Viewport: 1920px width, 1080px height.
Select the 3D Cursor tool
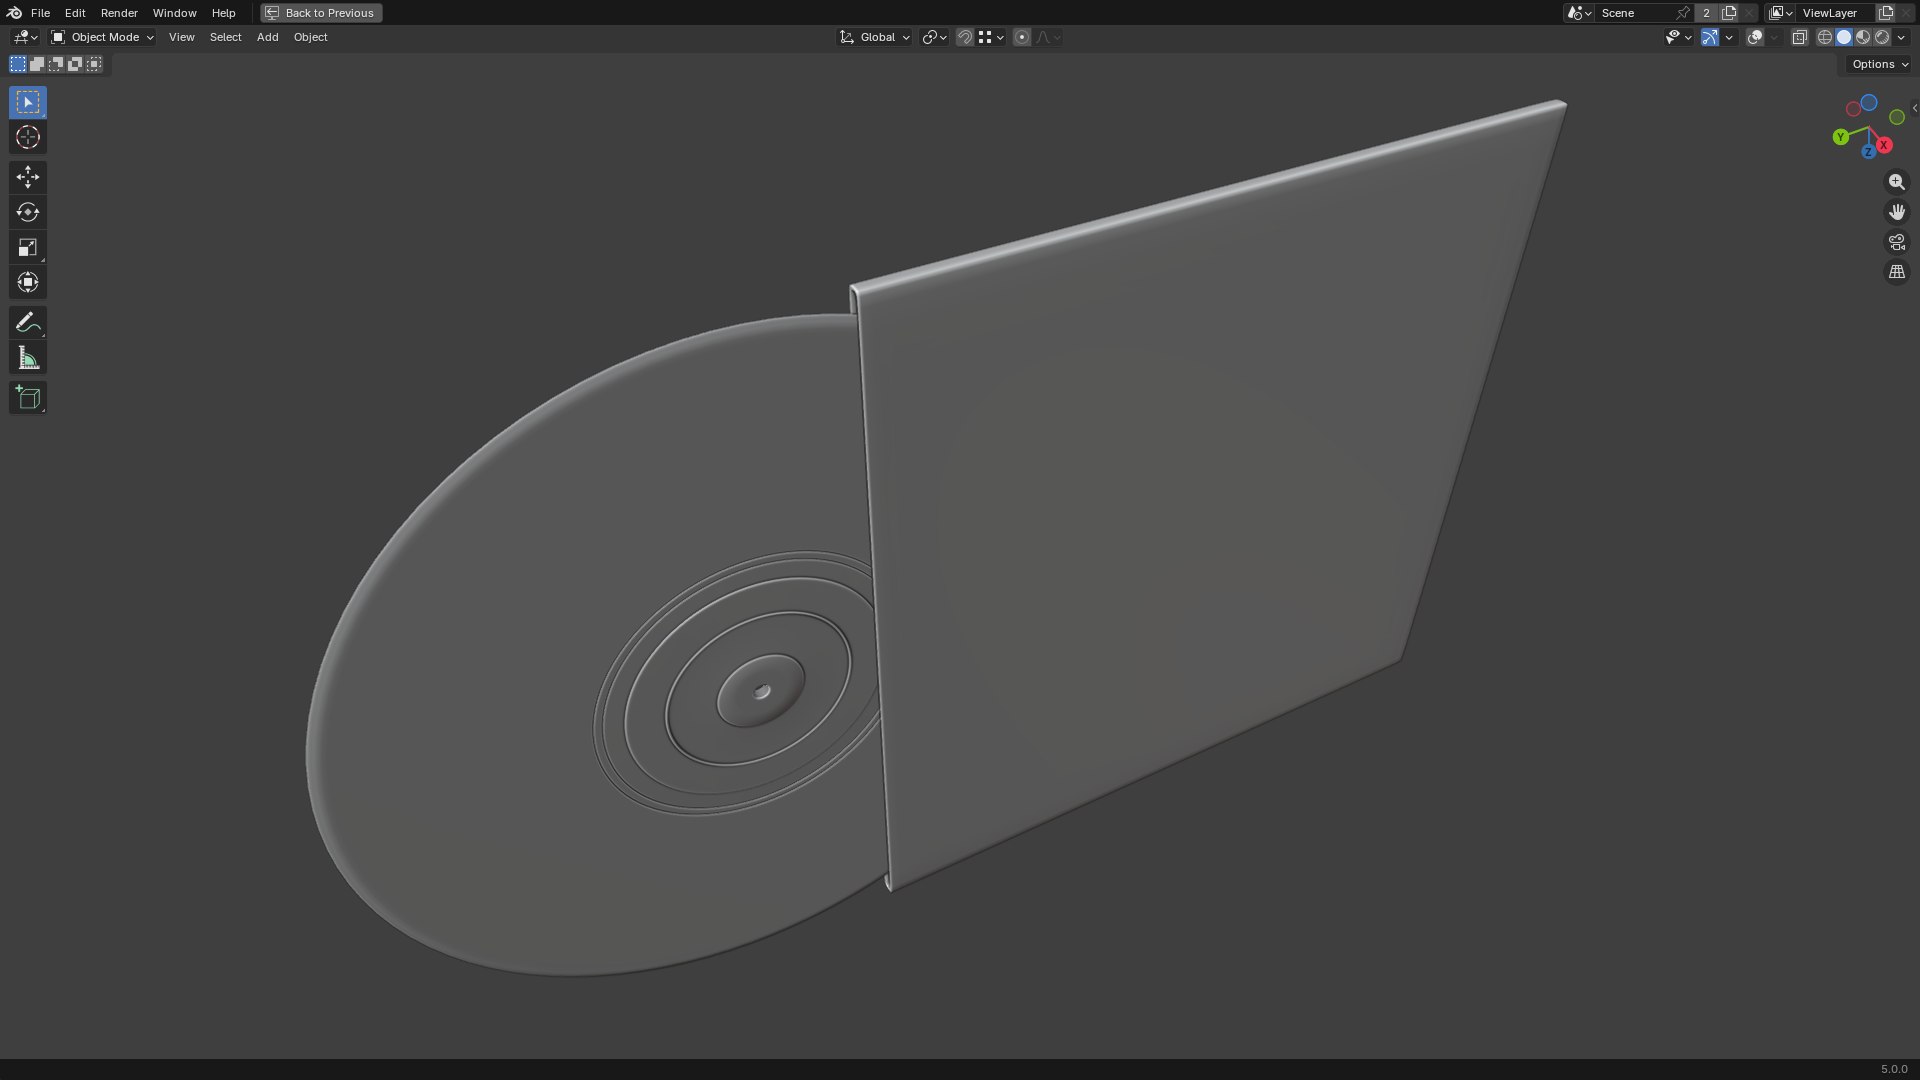pyautogui.click(x=28, y=137)
